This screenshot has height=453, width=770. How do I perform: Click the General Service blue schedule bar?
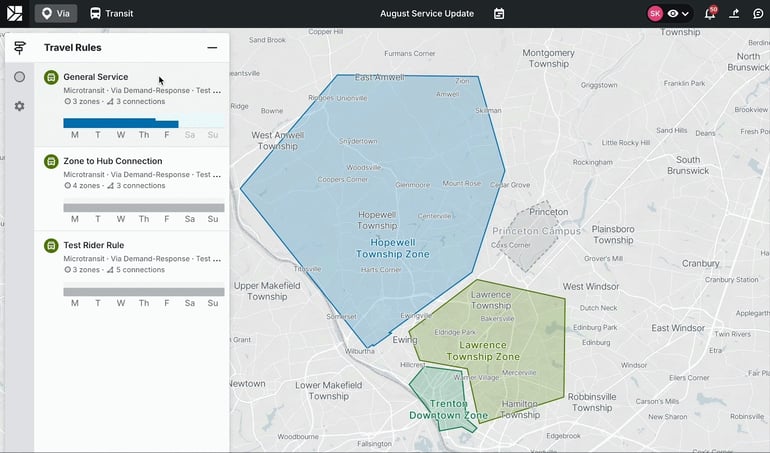click(120, 124)
